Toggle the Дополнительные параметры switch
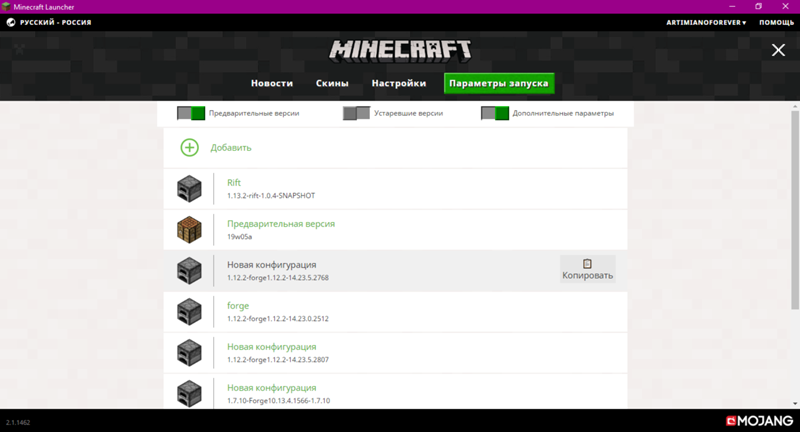 tap(495, 113)
